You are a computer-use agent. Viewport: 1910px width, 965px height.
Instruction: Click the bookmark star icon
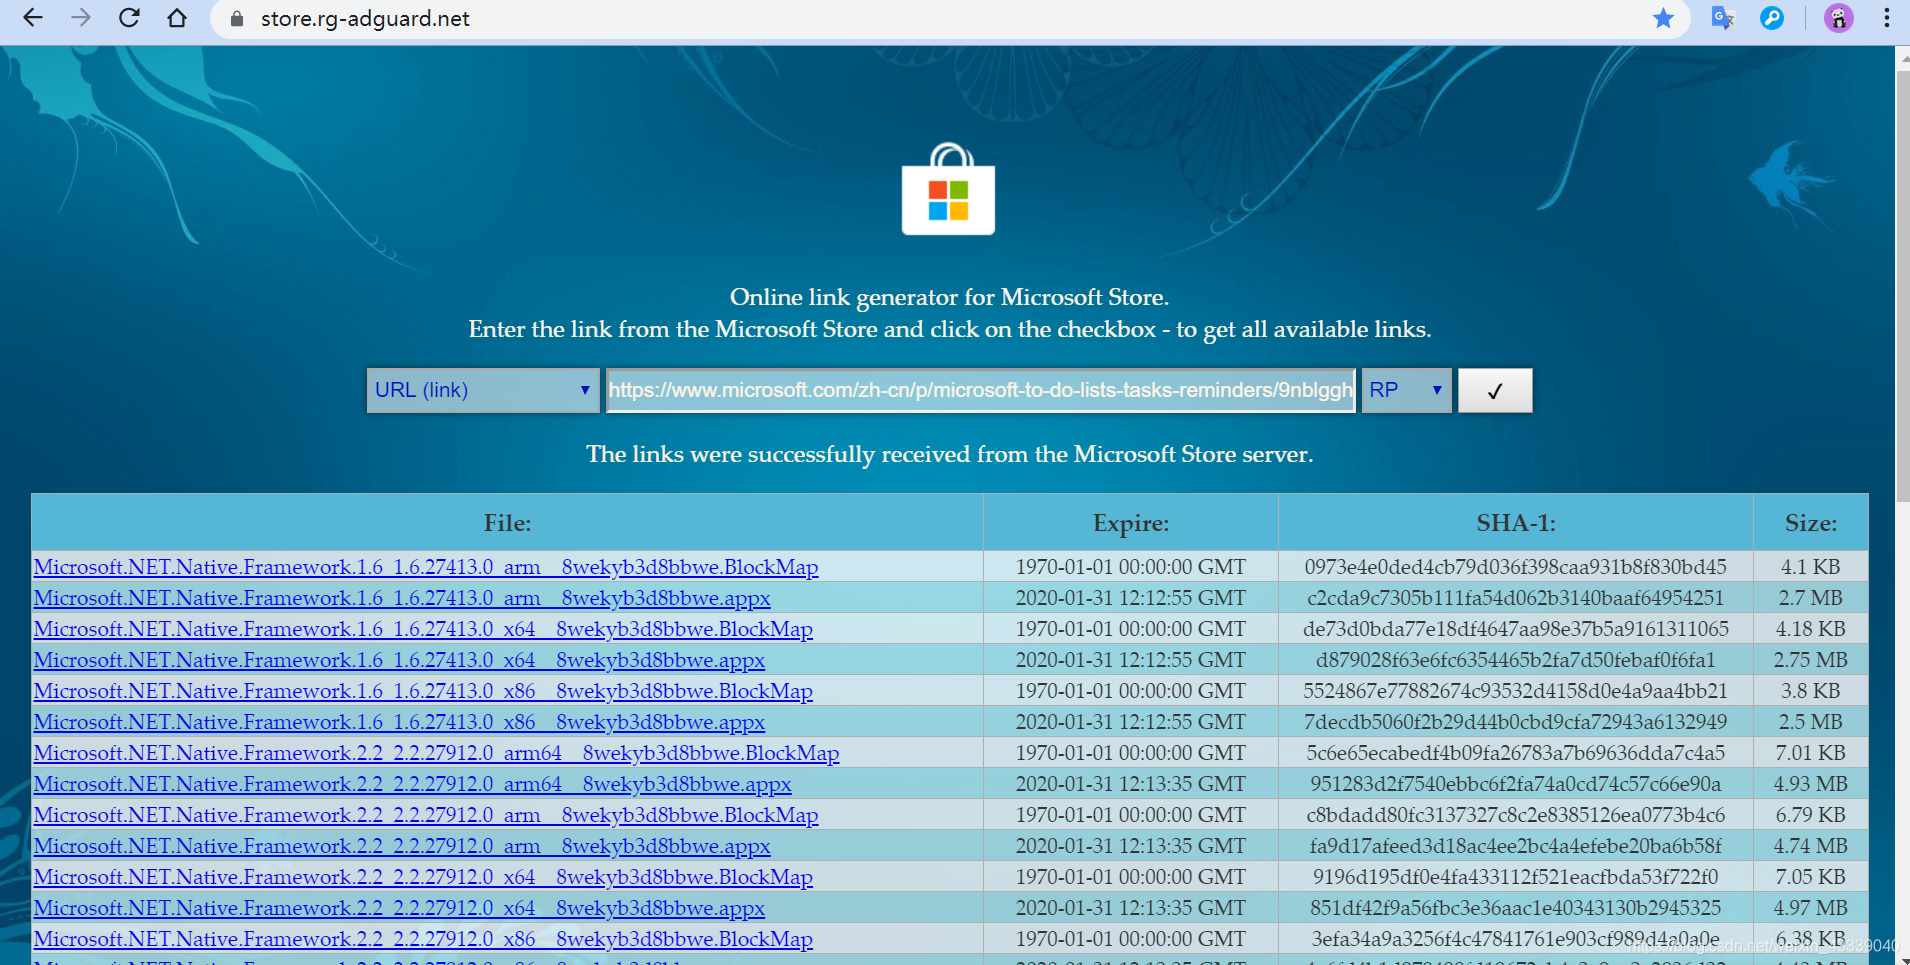click(x=1663, y=18)
